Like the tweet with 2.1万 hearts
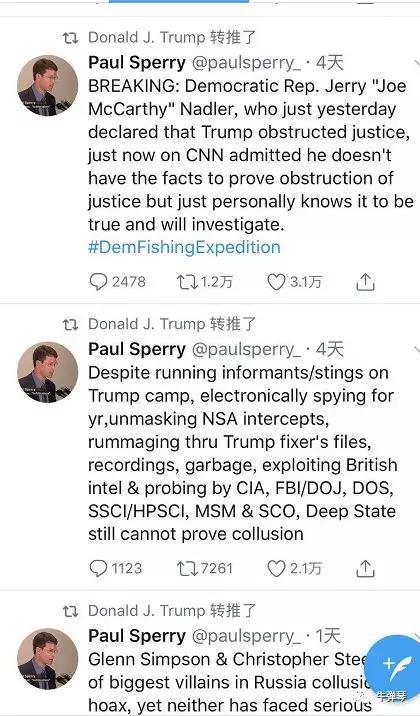This screenshot has height=716, width=420. click(294, 568)
